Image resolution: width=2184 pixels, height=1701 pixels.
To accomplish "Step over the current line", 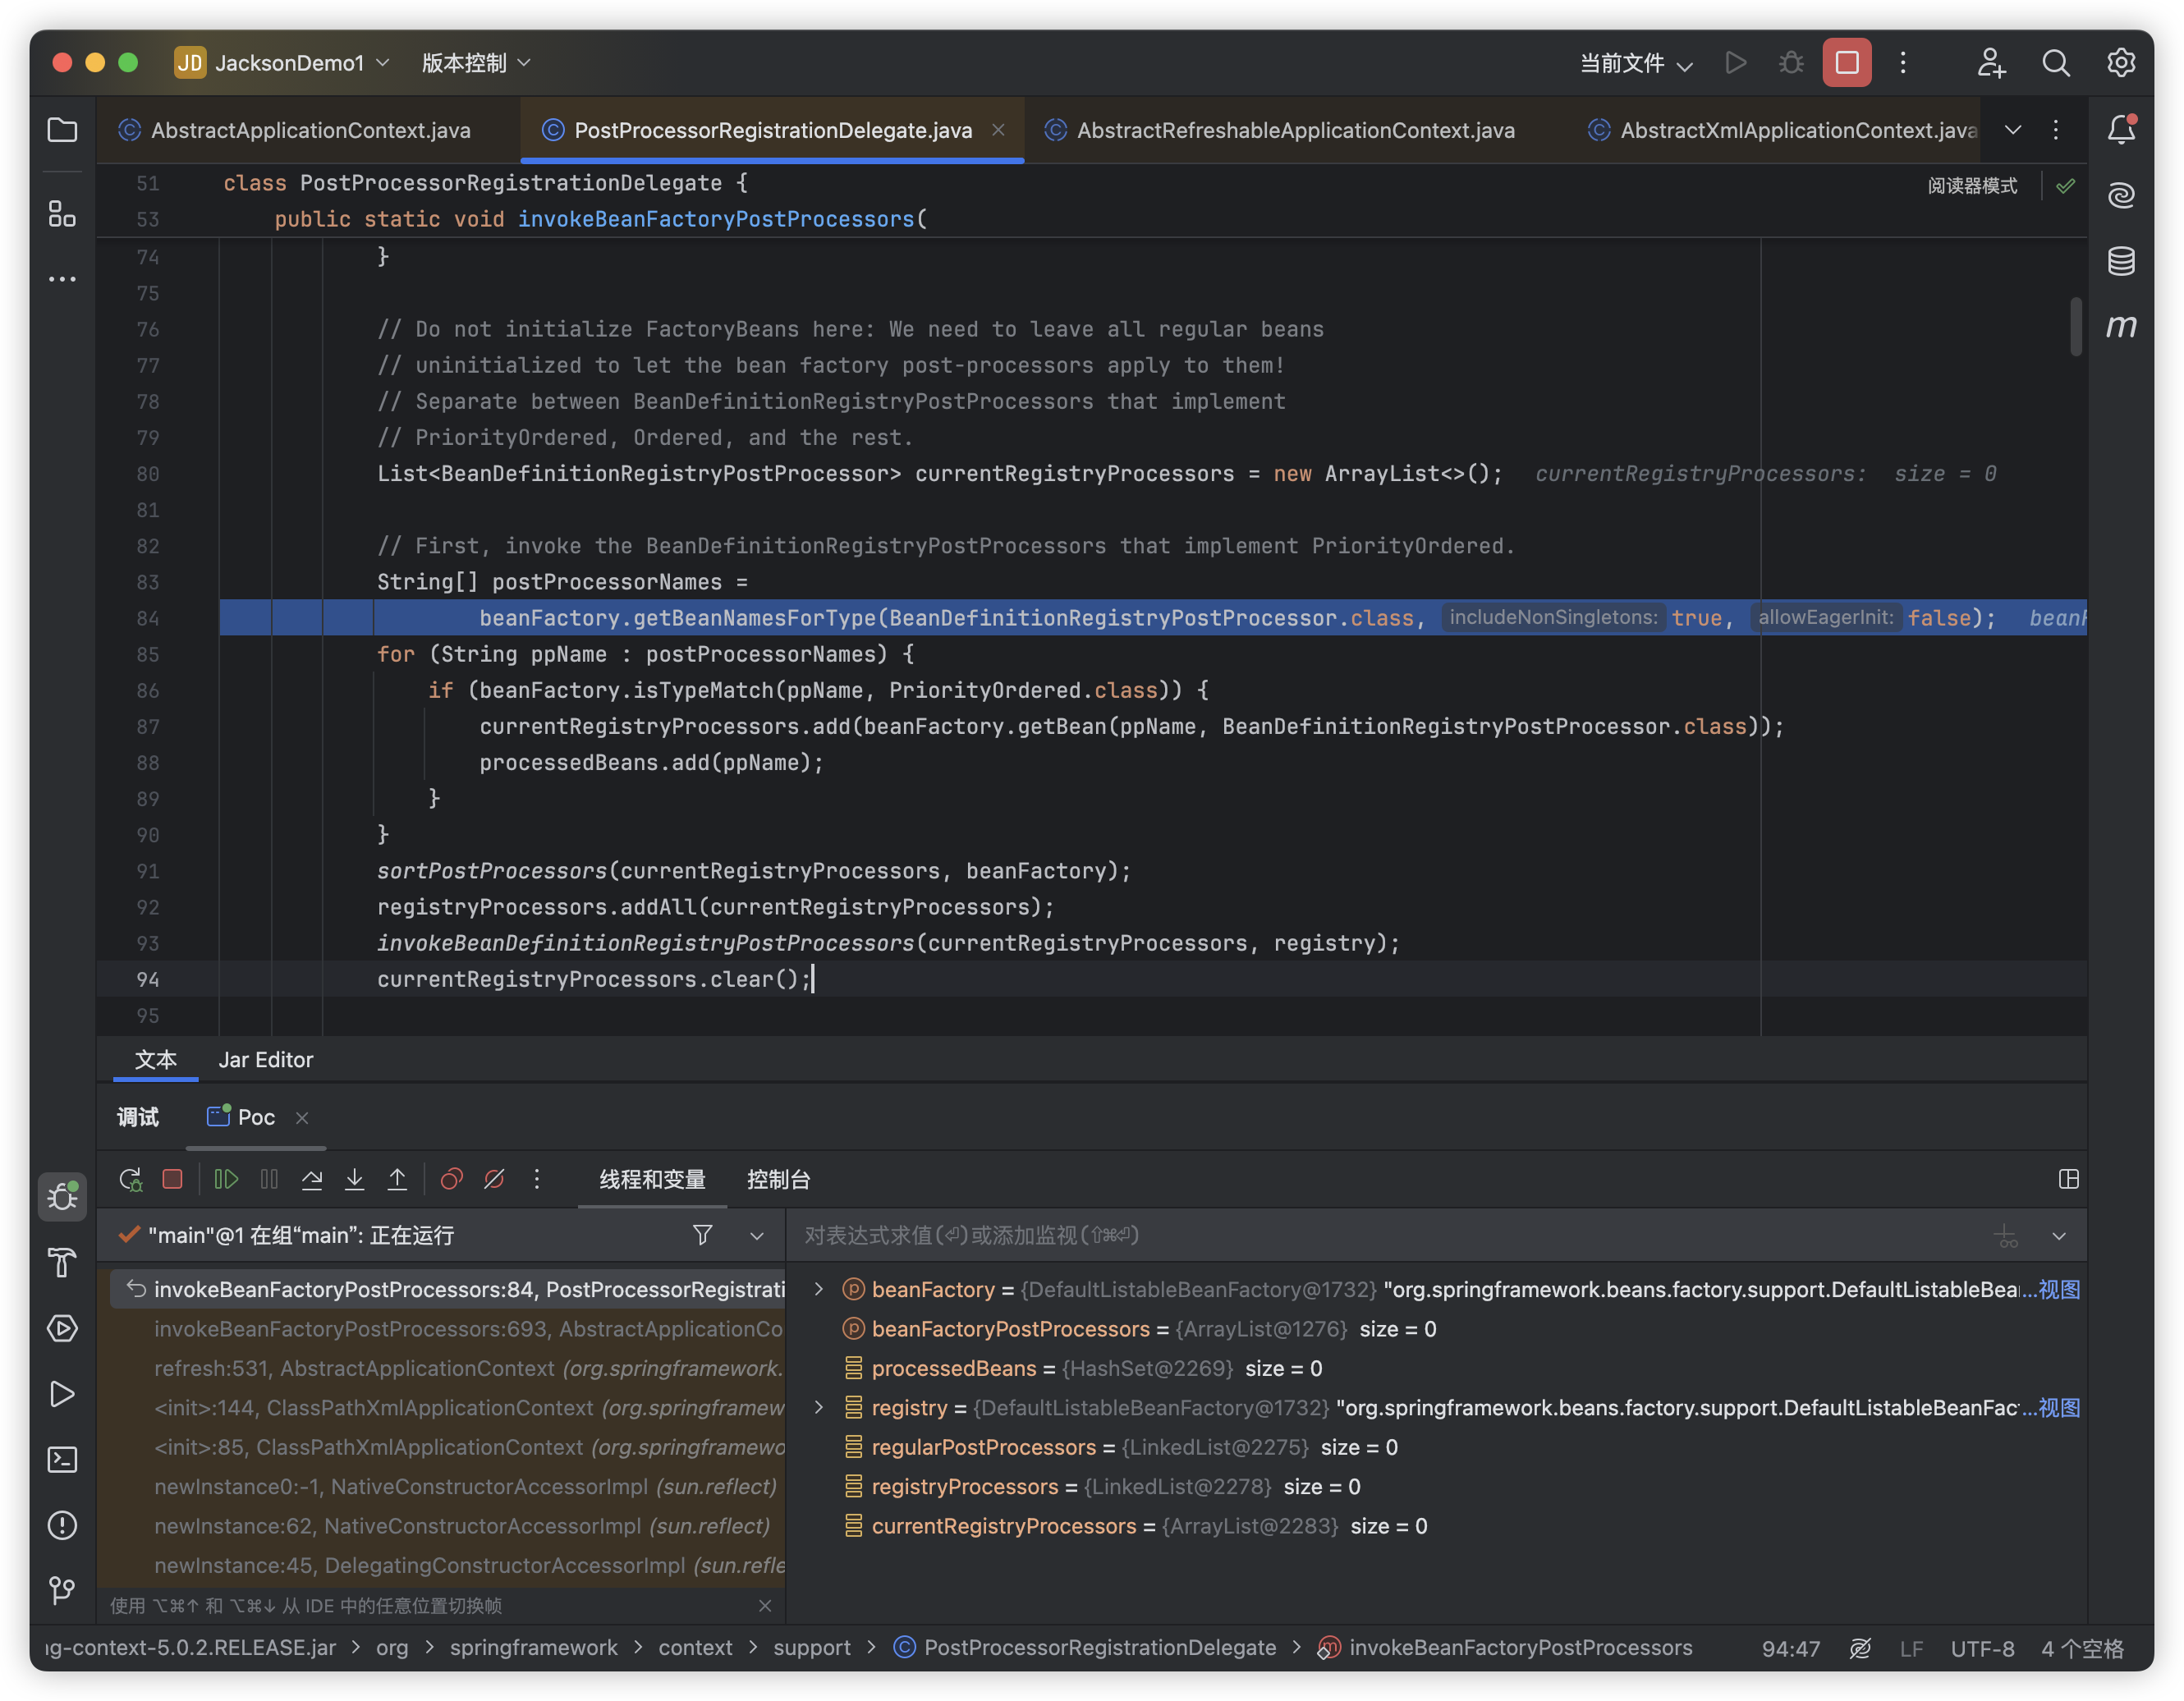I will coord(312,1180).
